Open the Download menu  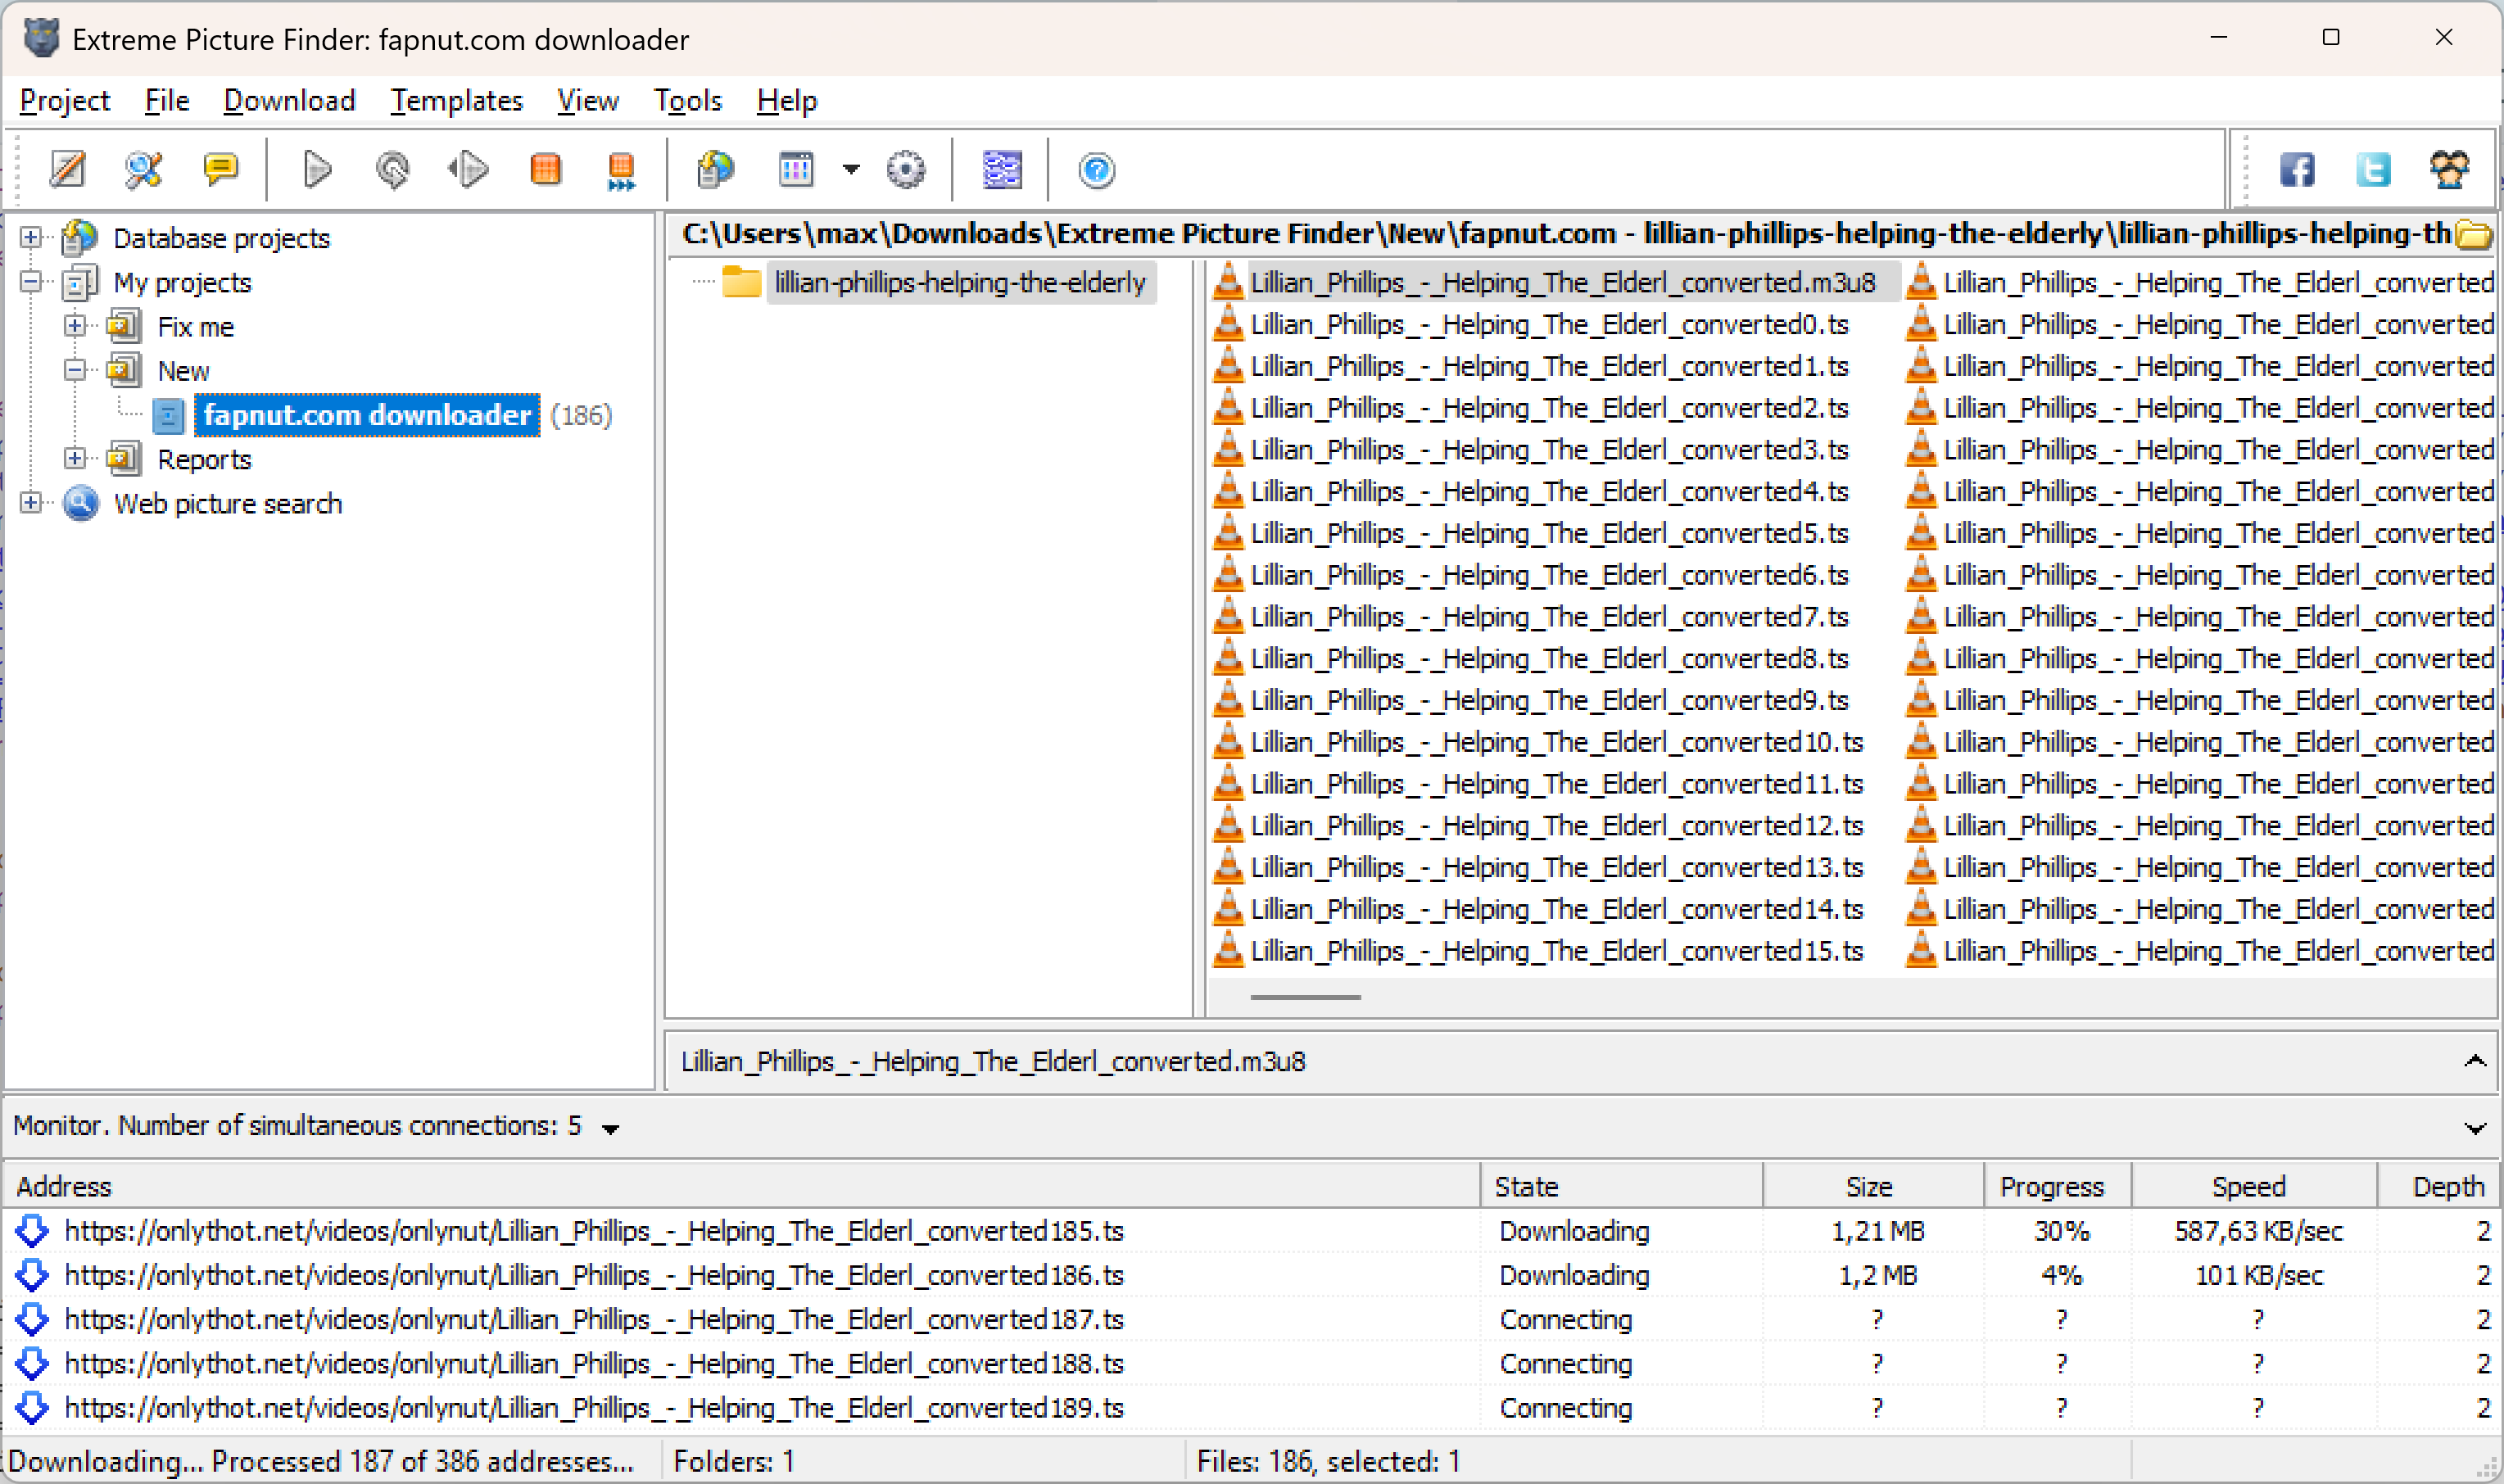click(x=290, y=100)
